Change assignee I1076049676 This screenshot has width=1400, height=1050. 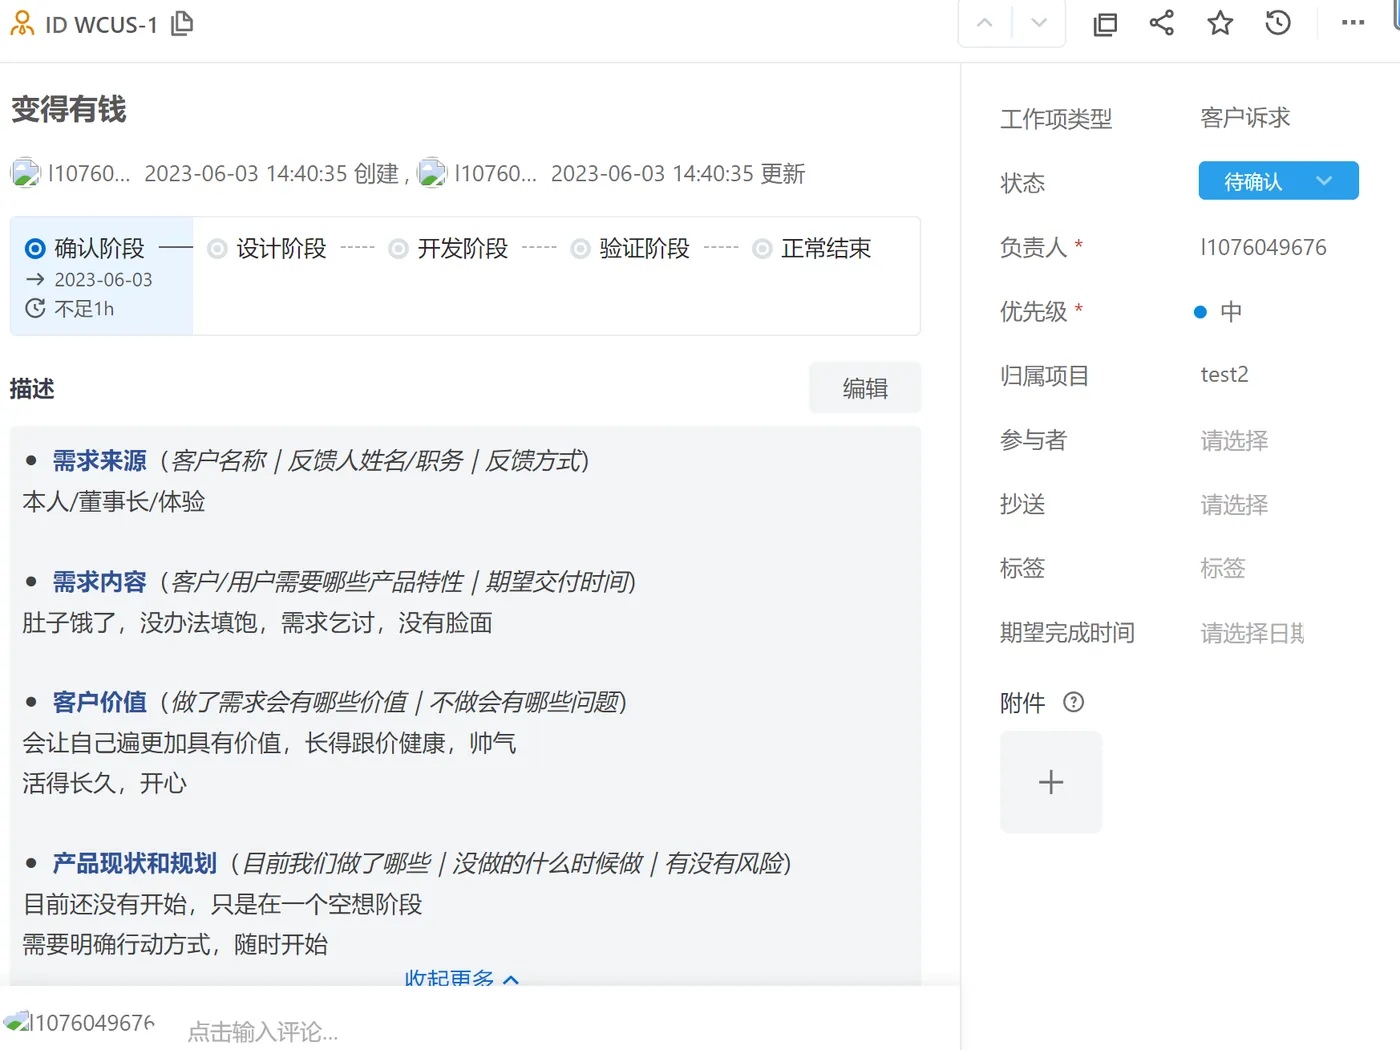pyautogui.click(x=1263, y=247)
